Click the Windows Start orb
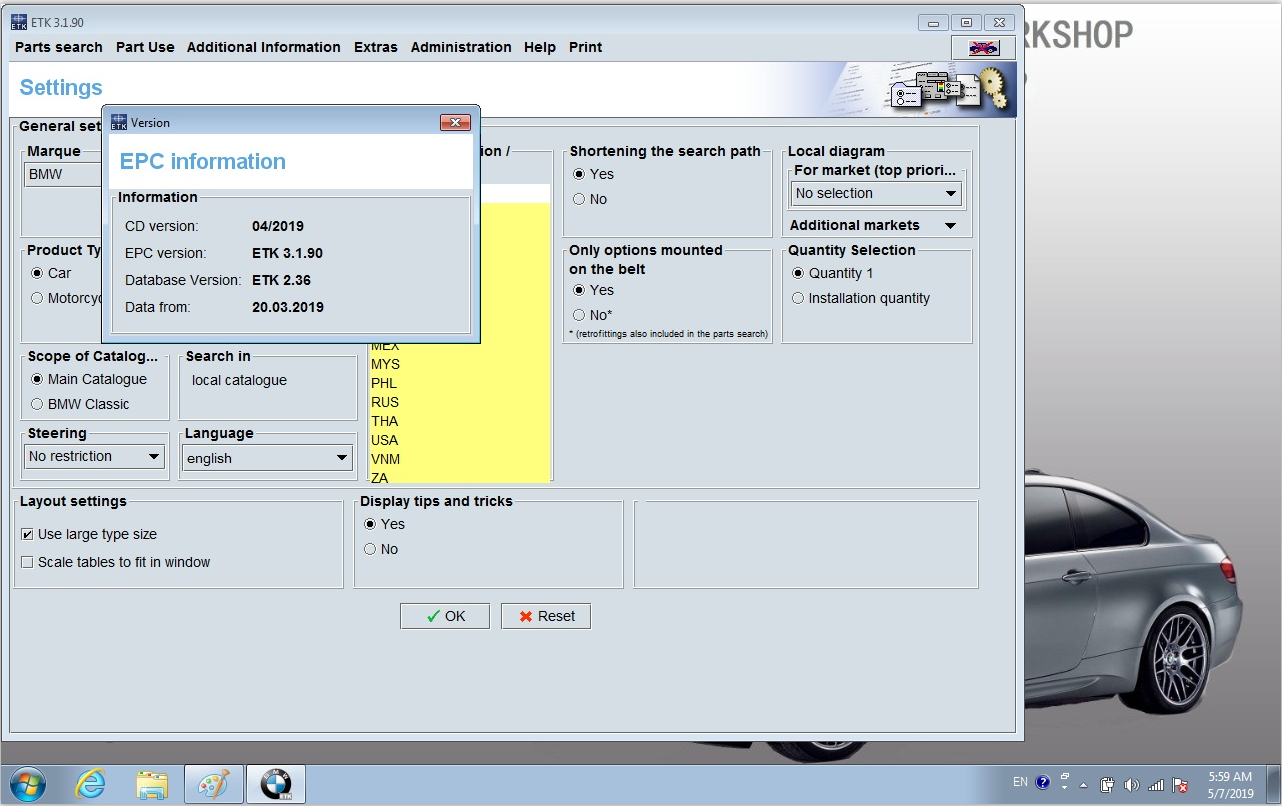This screenshot has height=806, width=1282. click(28, 784)
